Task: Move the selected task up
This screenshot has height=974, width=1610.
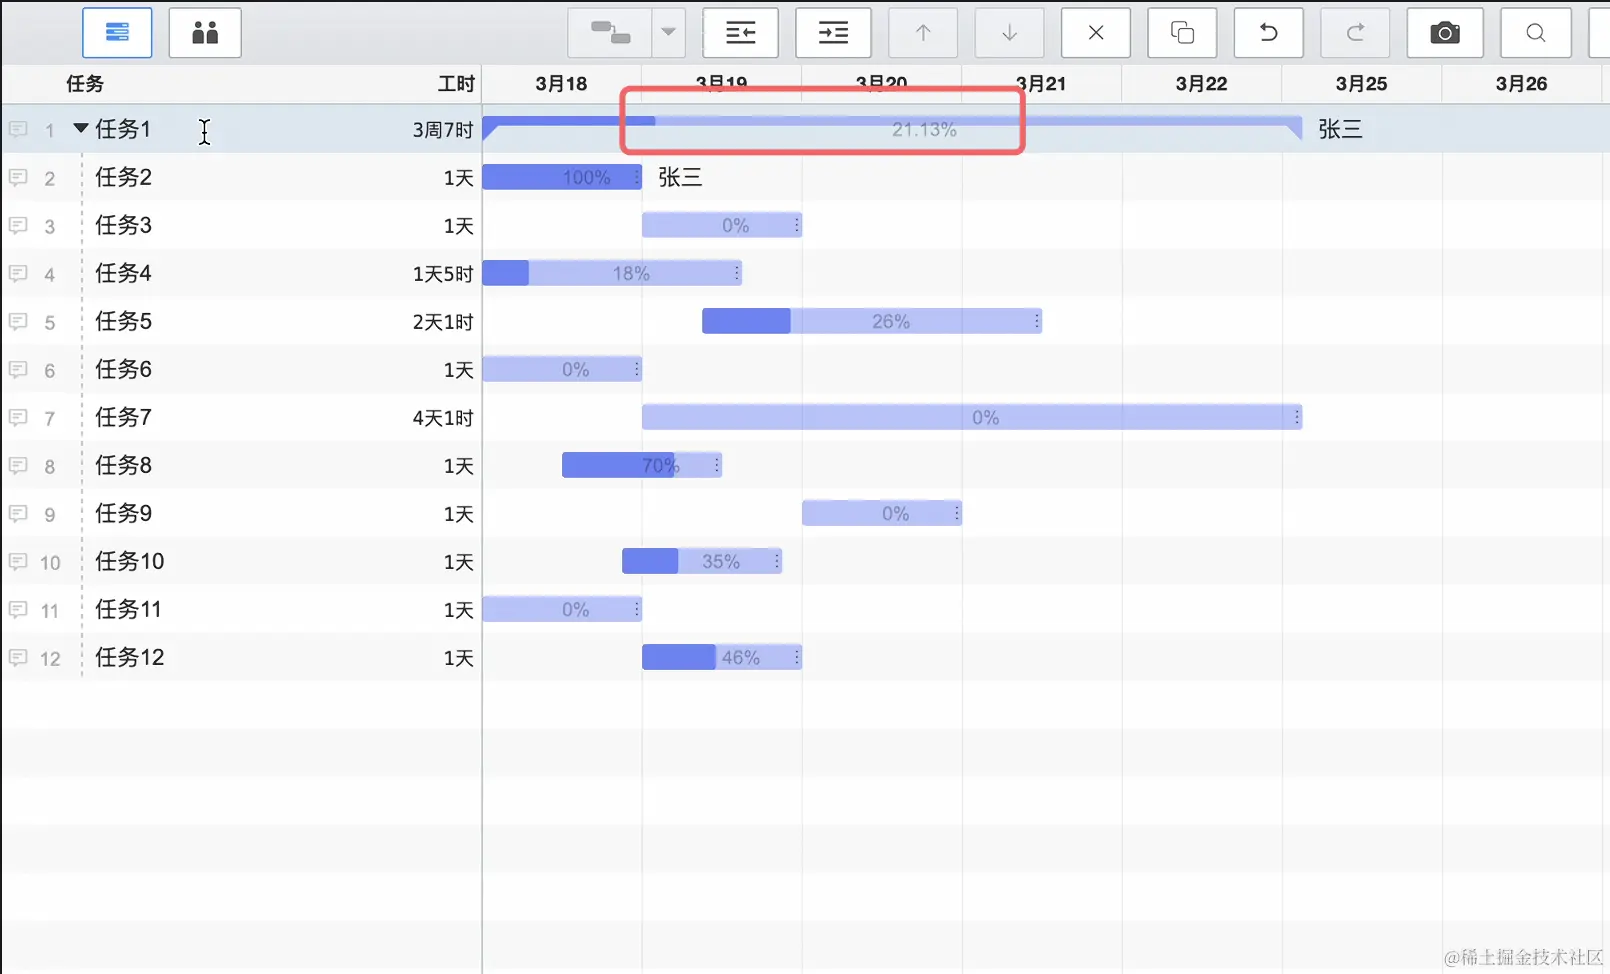Action: click(923, 33)
